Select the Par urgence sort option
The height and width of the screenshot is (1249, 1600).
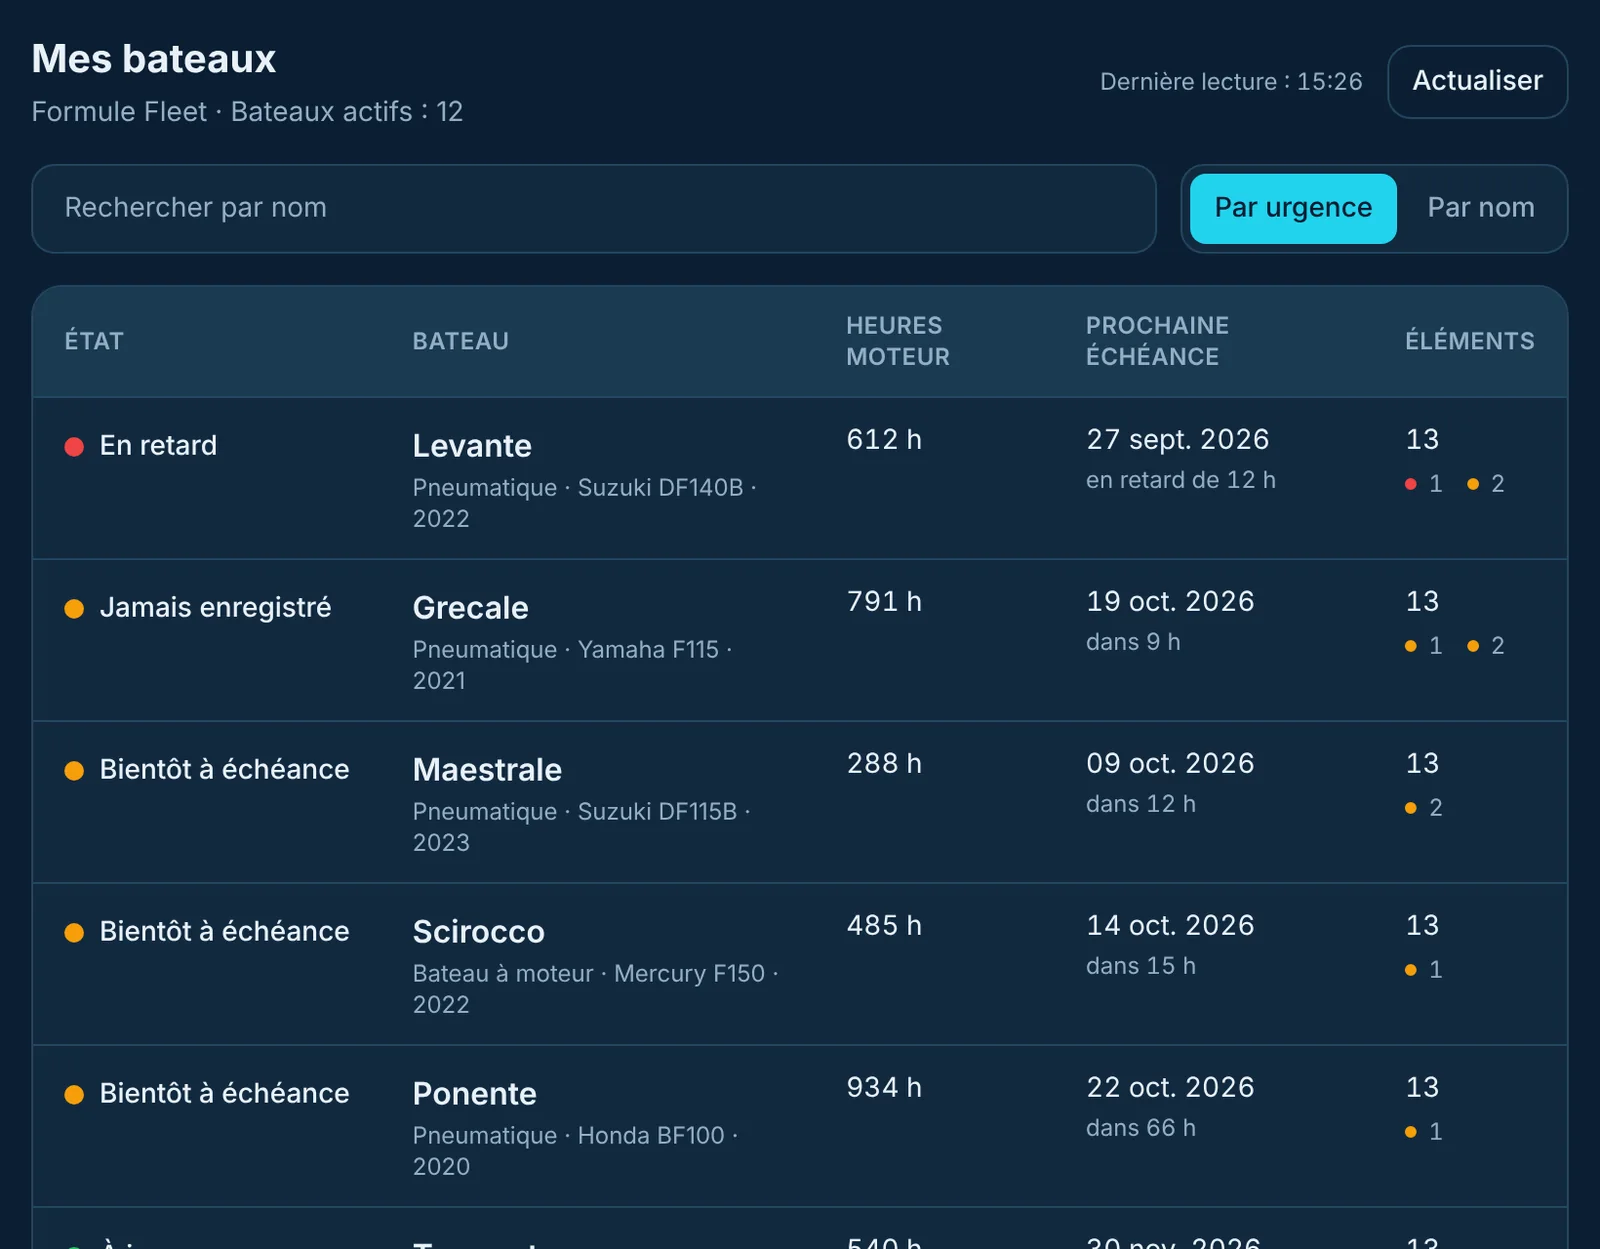coord(1293,208)
